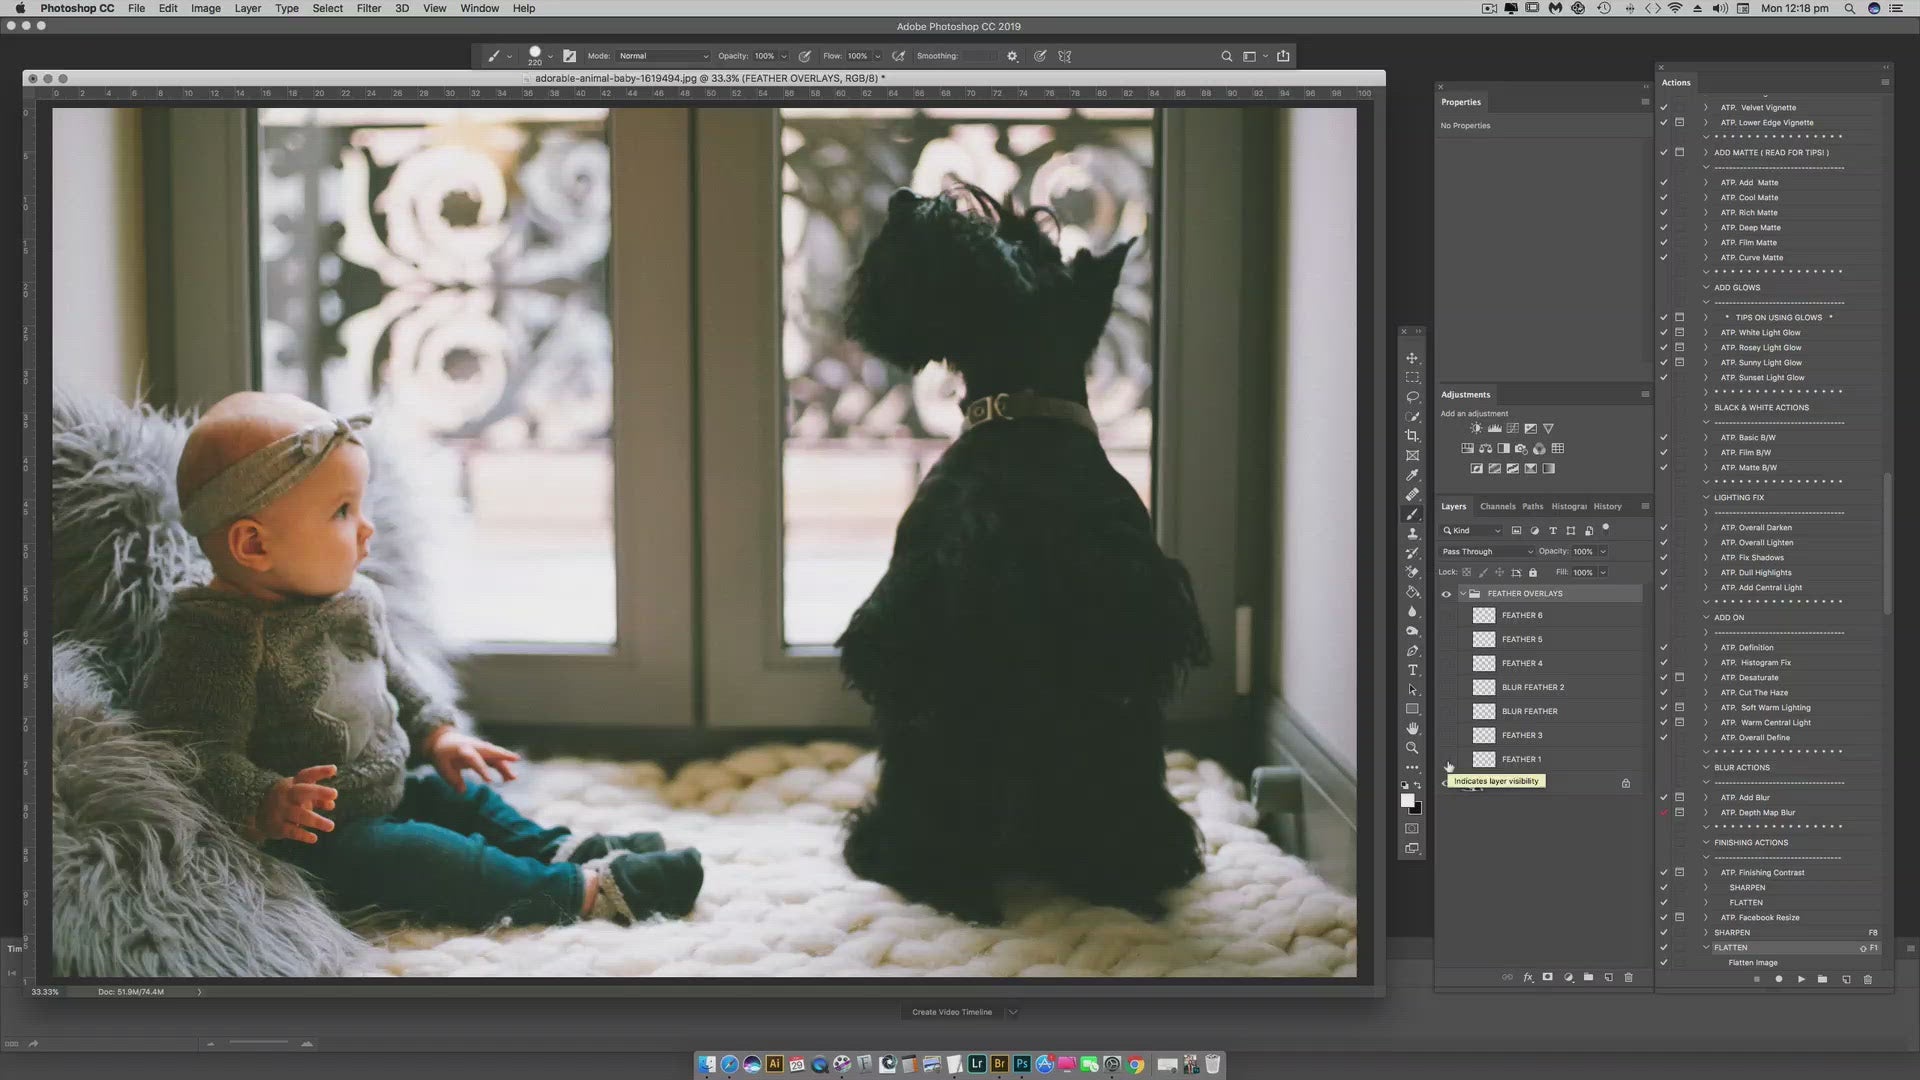Hide the FEATHER OVERLAYS group
The height and width of the screenshot is (1080, 1920).
point(1446,594)
